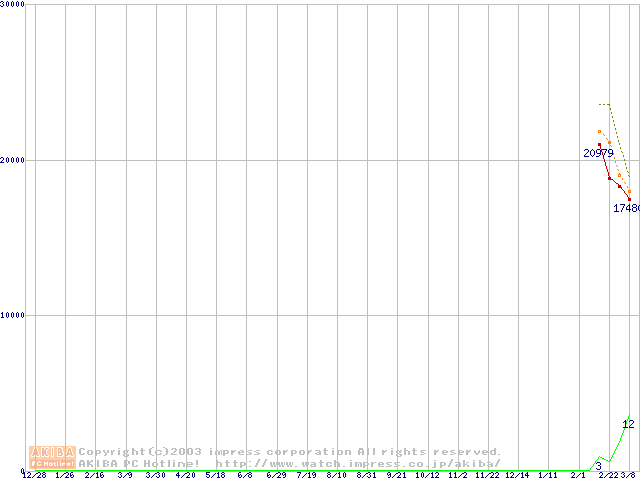Click the 20000 y-axis label
Image resolution: width=640 pixels, height=480 pixels.
coord(13,160)
